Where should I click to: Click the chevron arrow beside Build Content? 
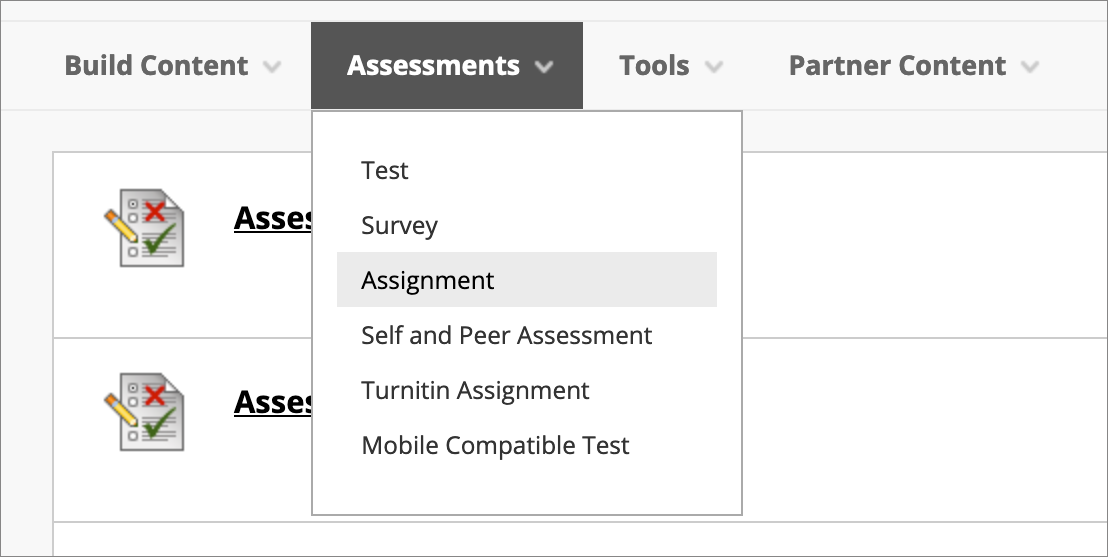pos(272,66)
